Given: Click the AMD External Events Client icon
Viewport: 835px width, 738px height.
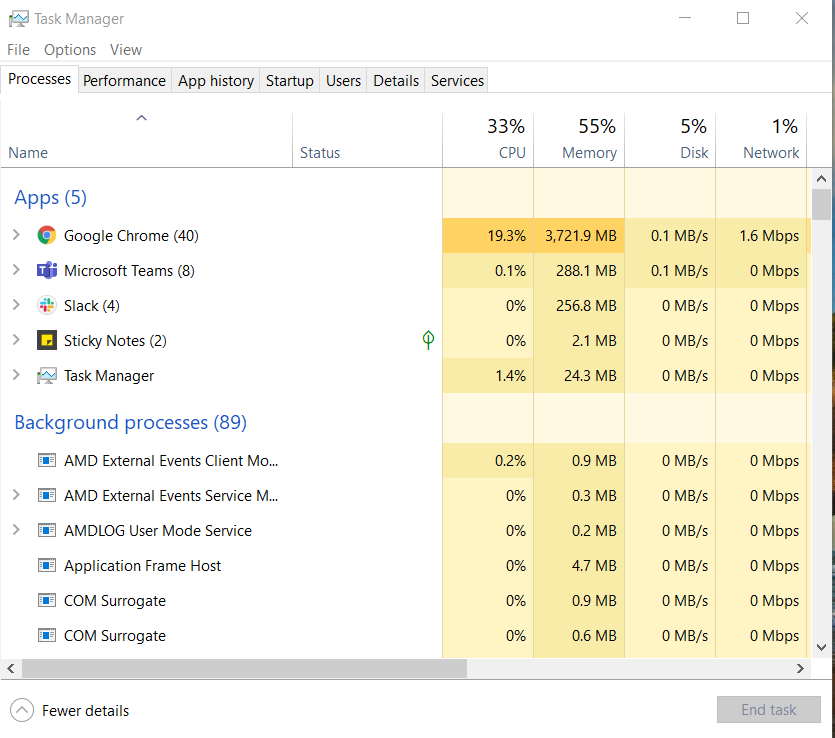Looking at the screenshot, I should pyautogui.click(x=47, y=460).
